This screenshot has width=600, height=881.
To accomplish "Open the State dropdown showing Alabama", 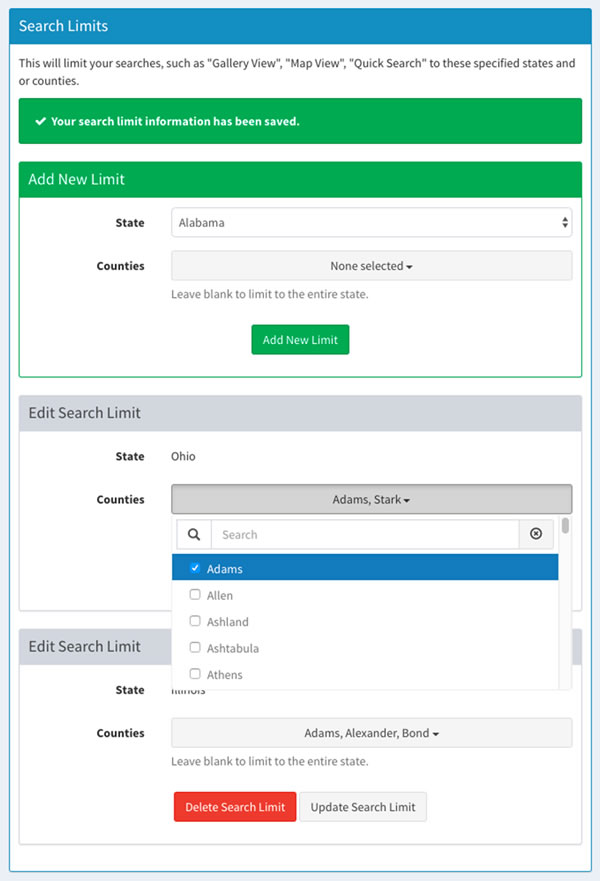I will coord(371,223).
